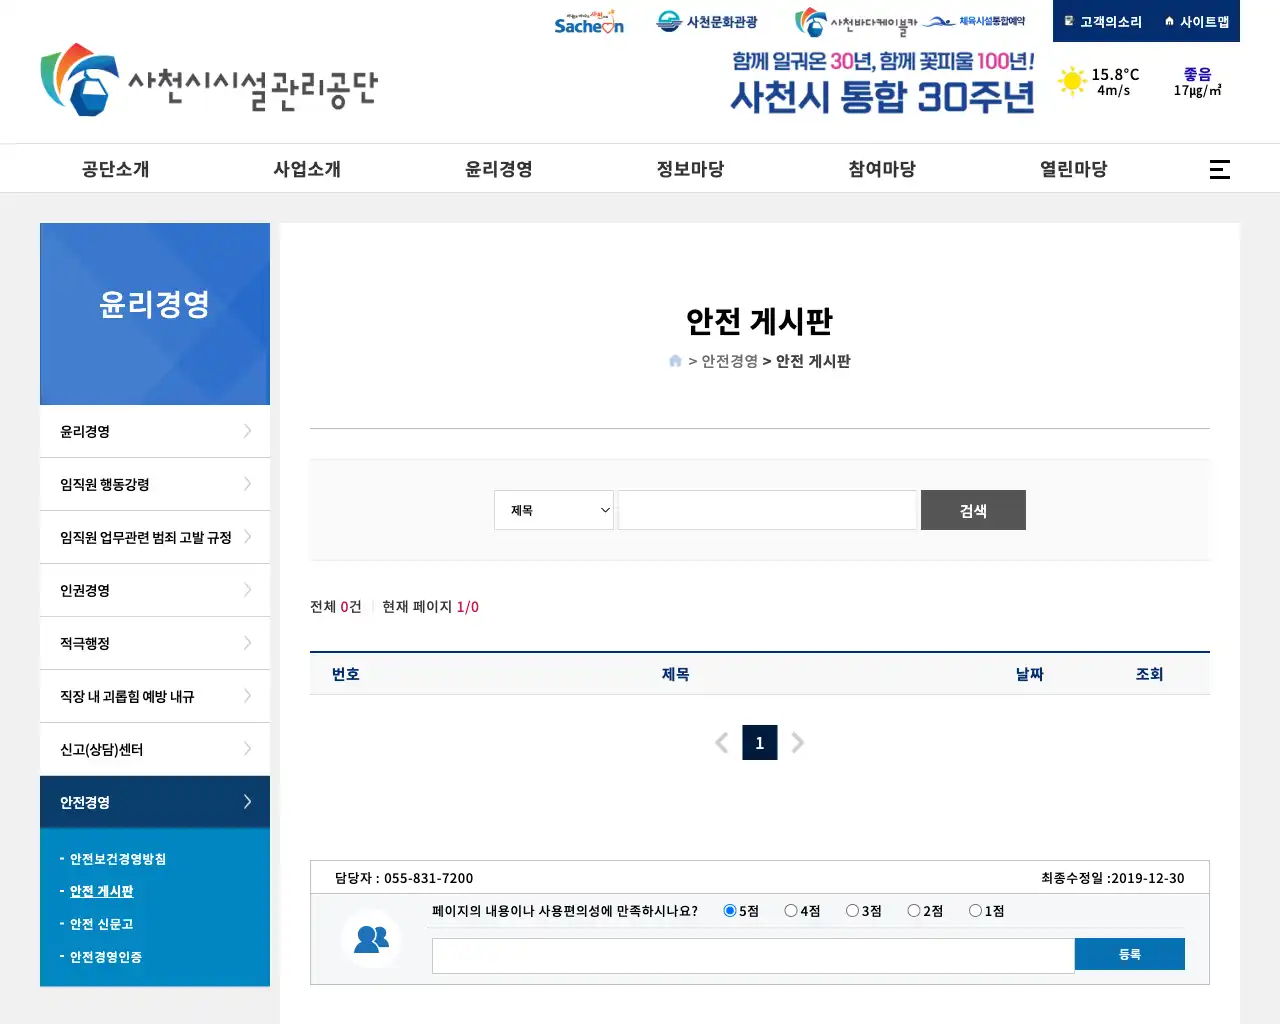Click the 등록 submit button
Viewport: 1280px width, 1024px height.
tap(1129, 954)
